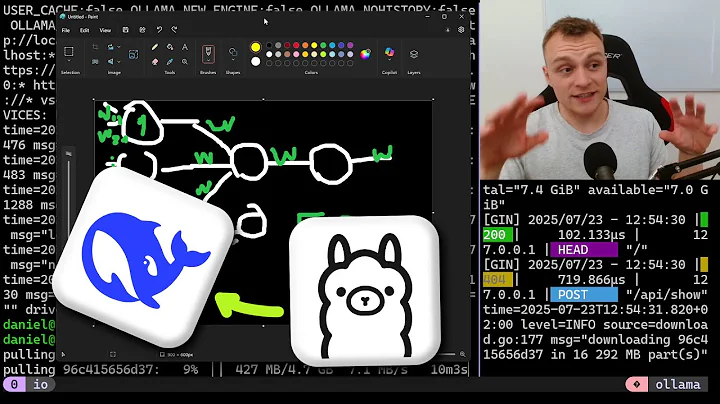Select the white Color 2 circle

click(256, 62)
